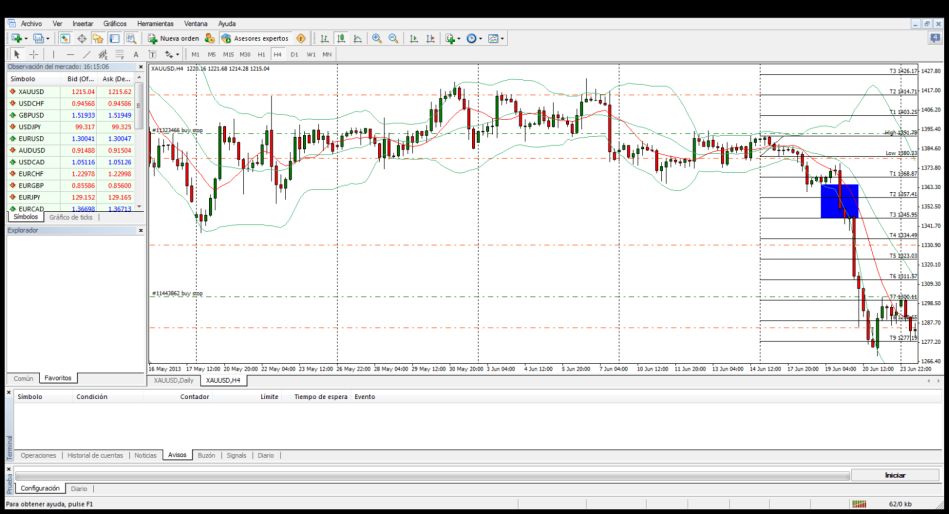Select the Fibonacci retracement tool

pyautogui.click(x=120, y=54)
